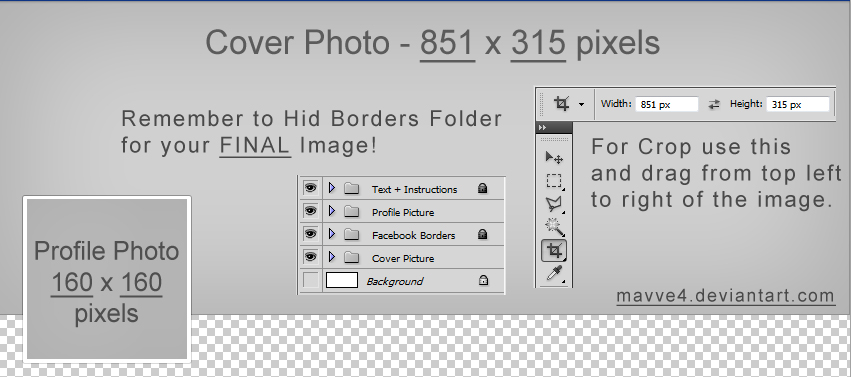The height and width of the screenshot is (377, 851).
Task: Swap width and height with the arrows icon
Action: 714,104
